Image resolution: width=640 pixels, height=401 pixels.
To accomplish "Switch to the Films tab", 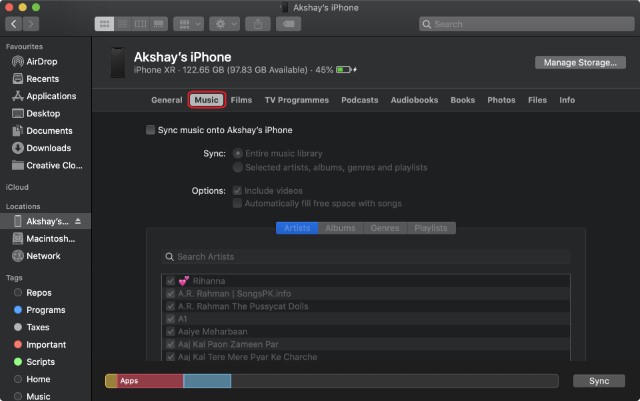I will click(241, 100).
